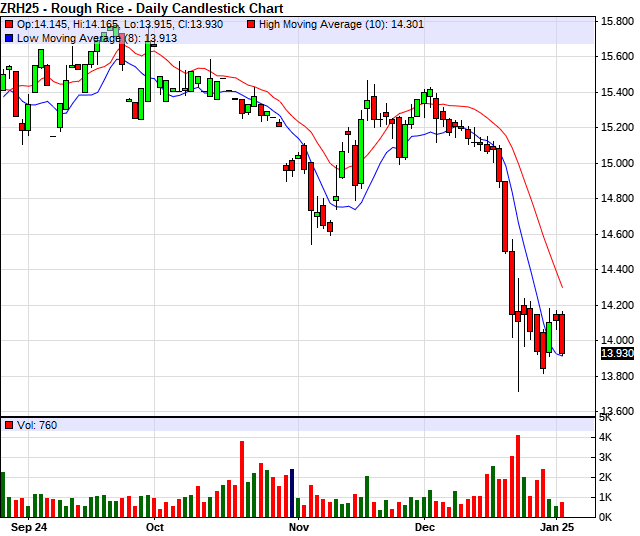Viewport: 640px width, 536px height.
Task: Click the Jan 25 date label
Action: tap(558, 525)
